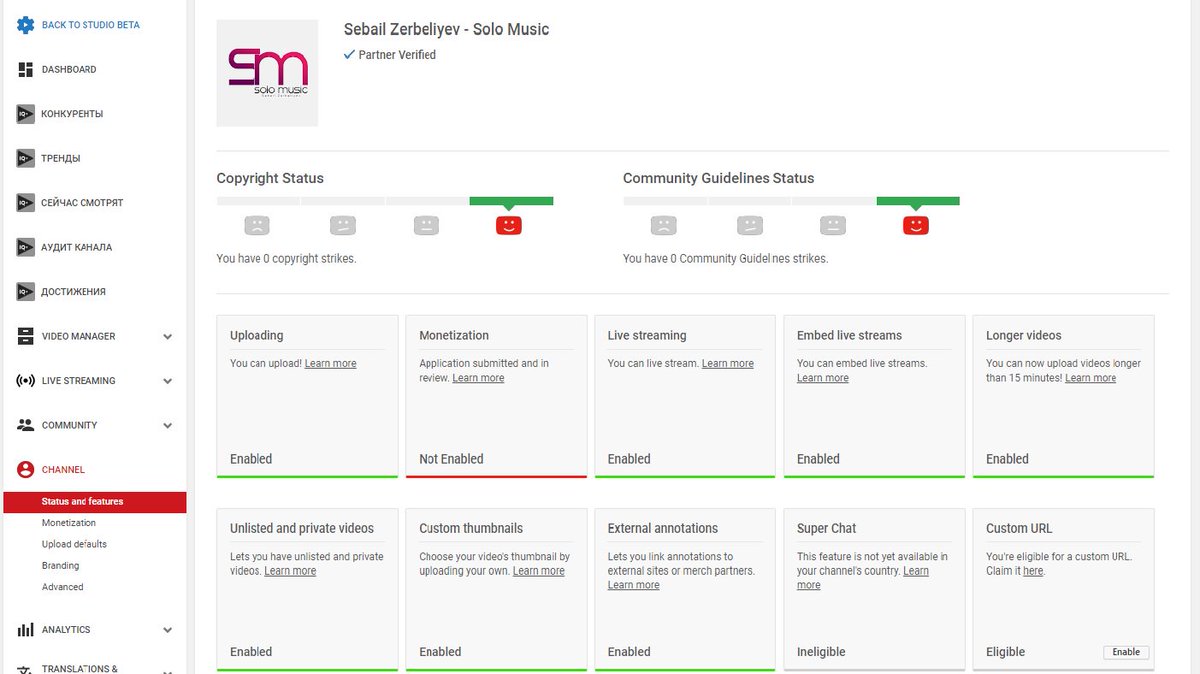Open Back to Studio Beta
The image size is (1200, 674).
tap(91, 25)
